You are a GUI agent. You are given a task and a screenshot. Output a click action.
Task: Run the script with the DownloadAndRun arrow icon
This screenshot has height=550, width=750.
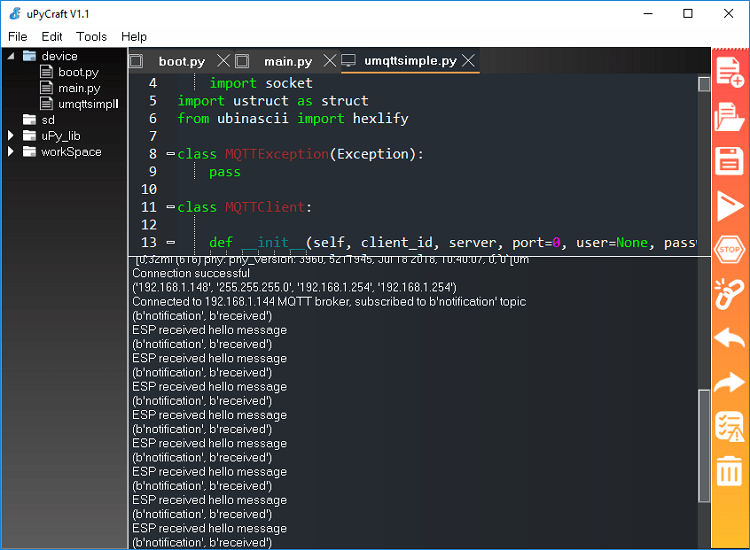730,205
